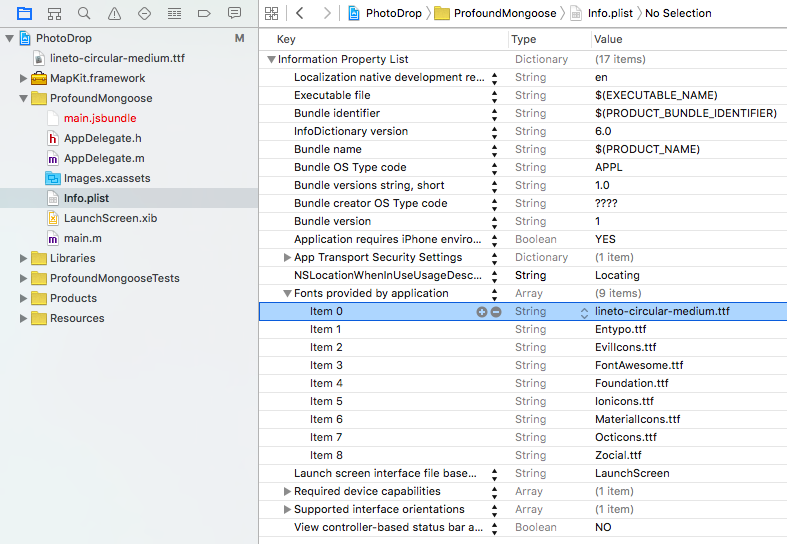The image size is (787, 544).
Task: Select Info.plist in navigator
Action: [86, 198]
